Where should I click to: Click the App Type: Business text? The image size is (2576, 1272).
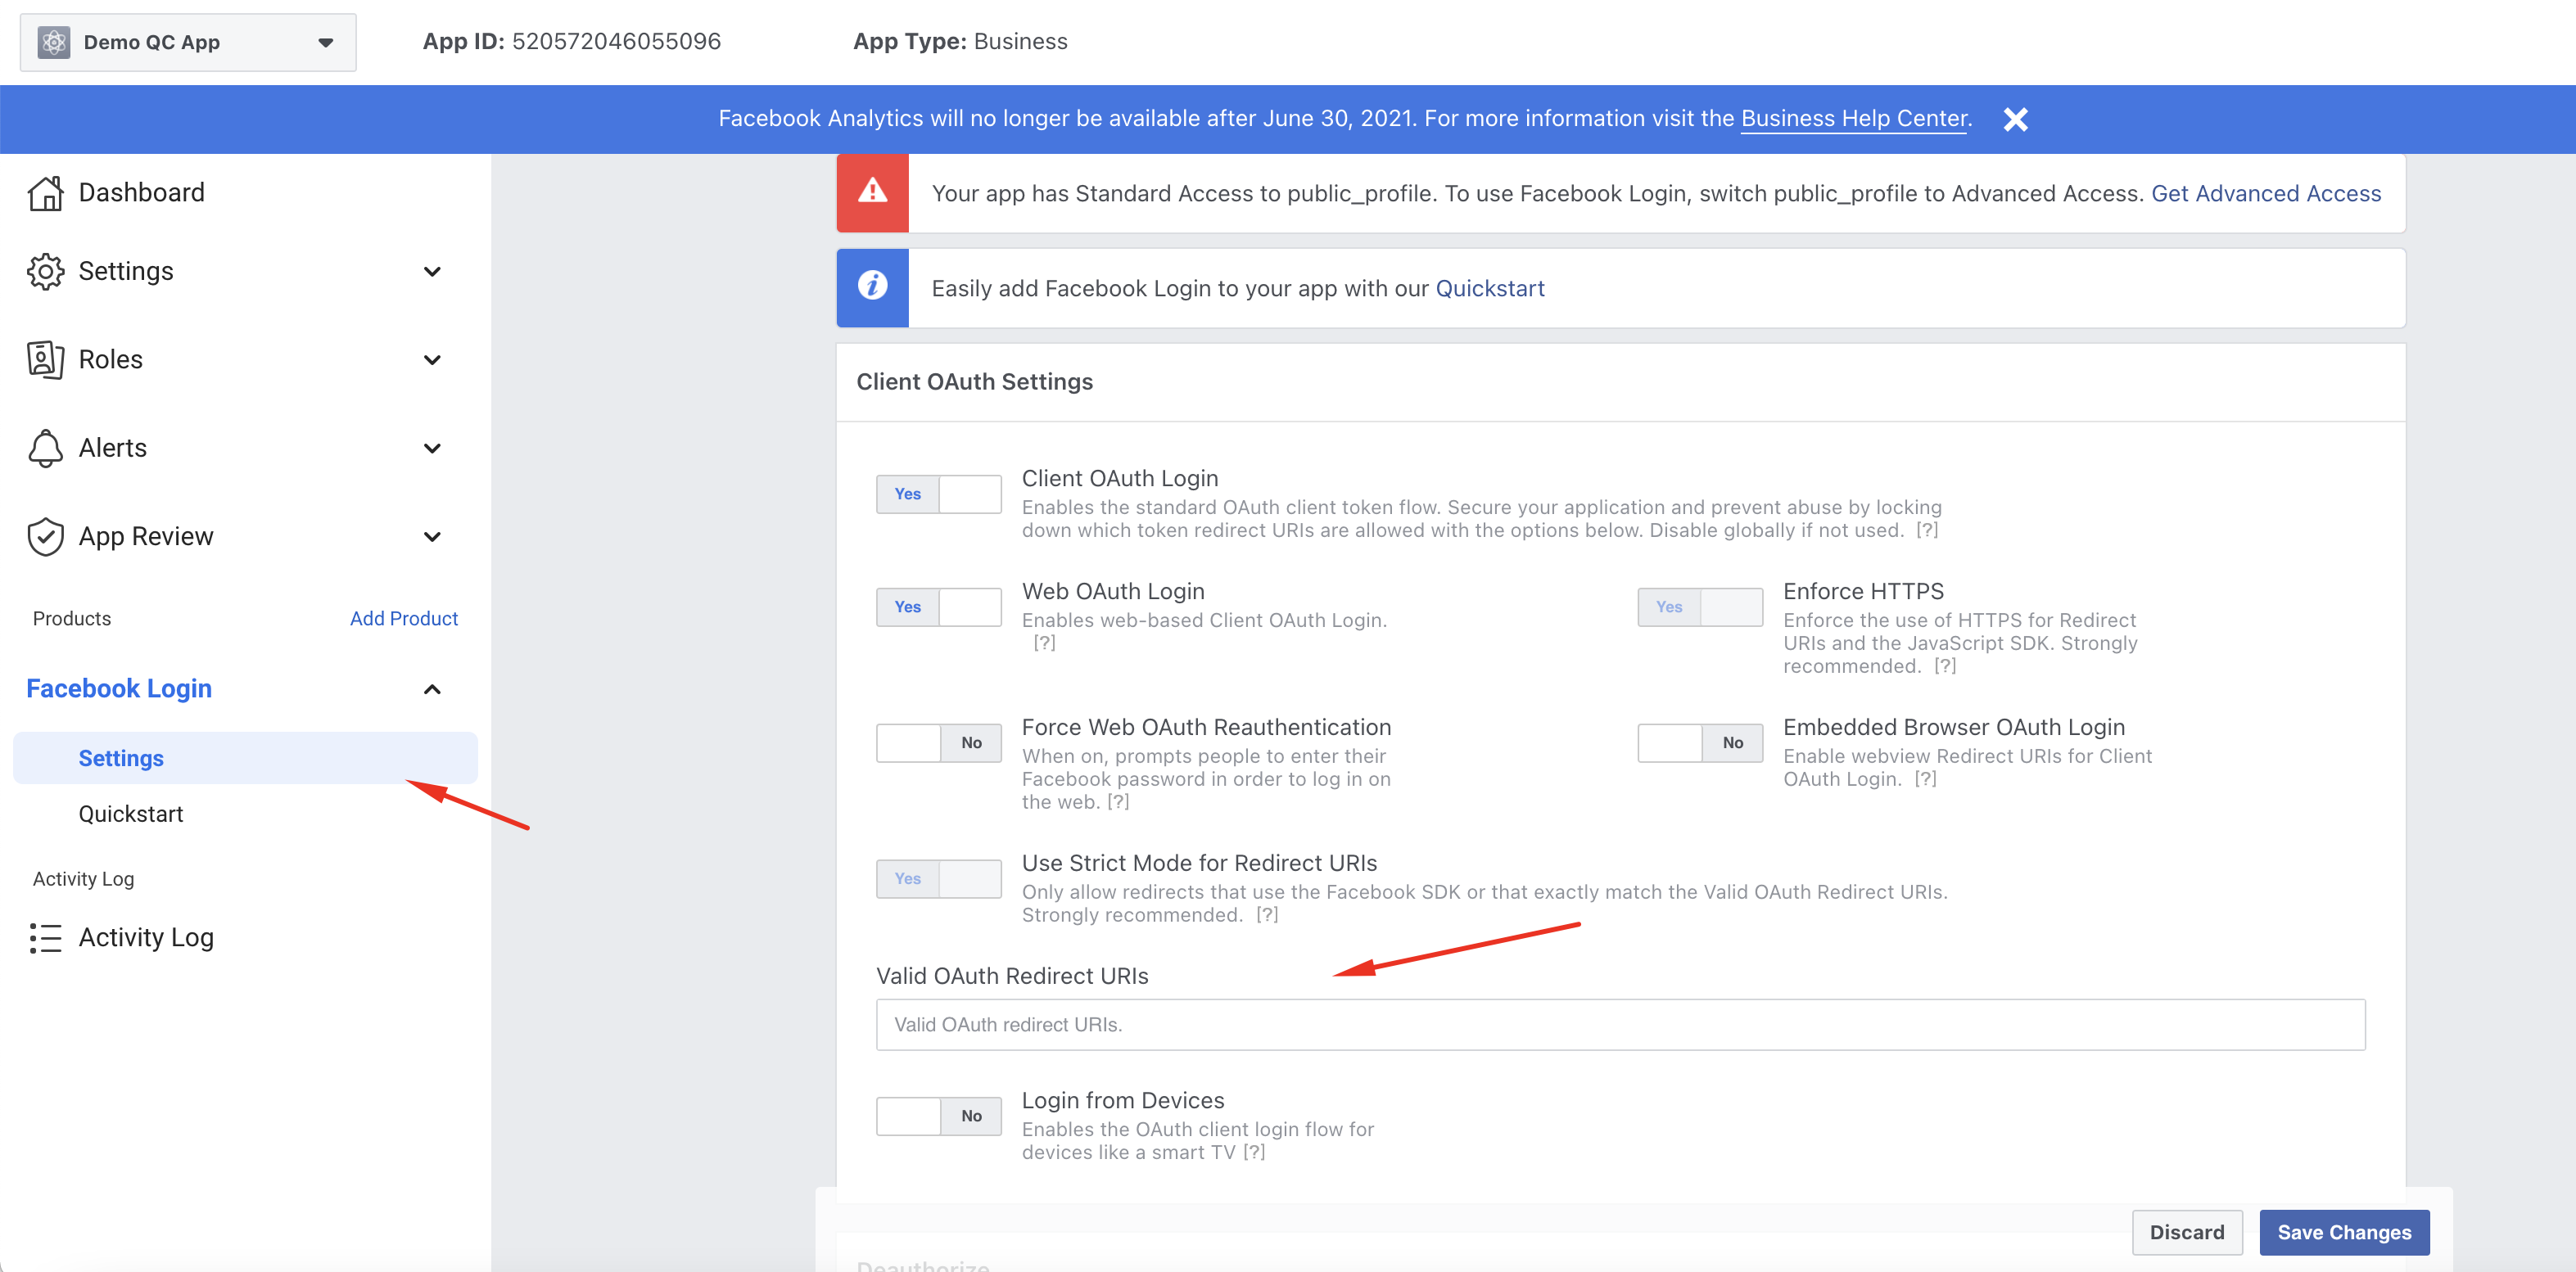[x=960, y=42]
